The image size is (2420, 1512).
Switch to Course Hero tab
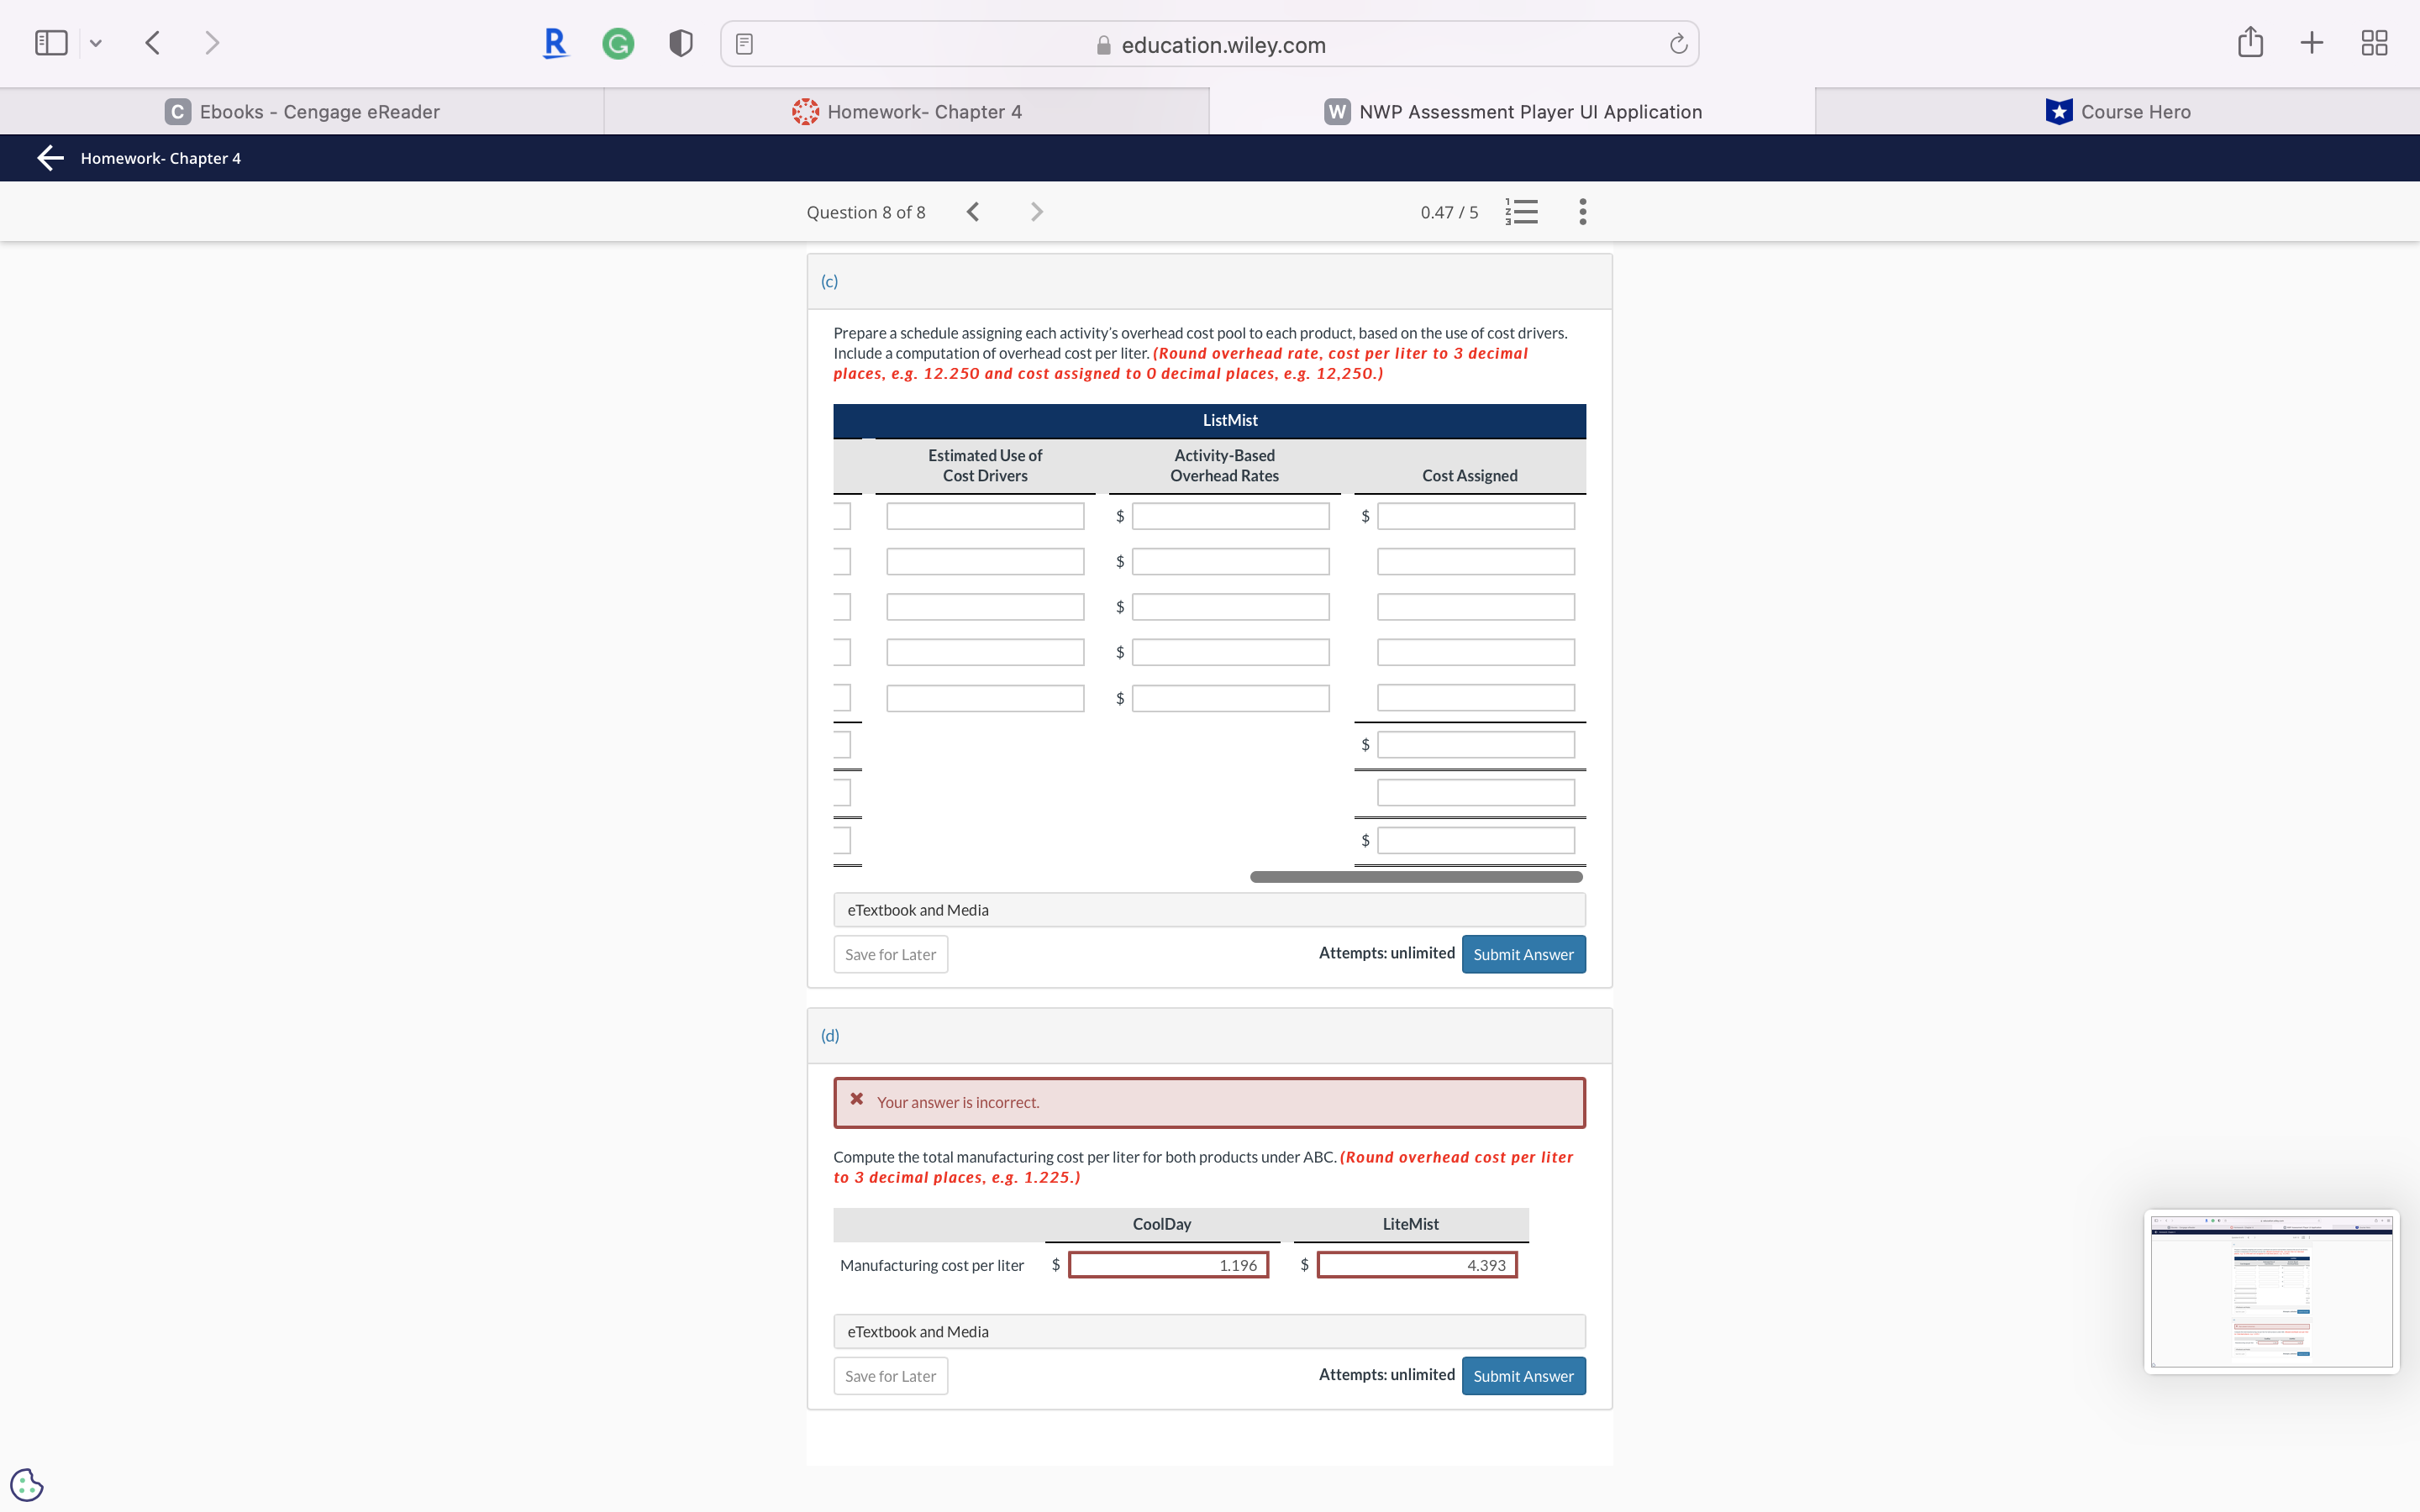click(2117, 111)
